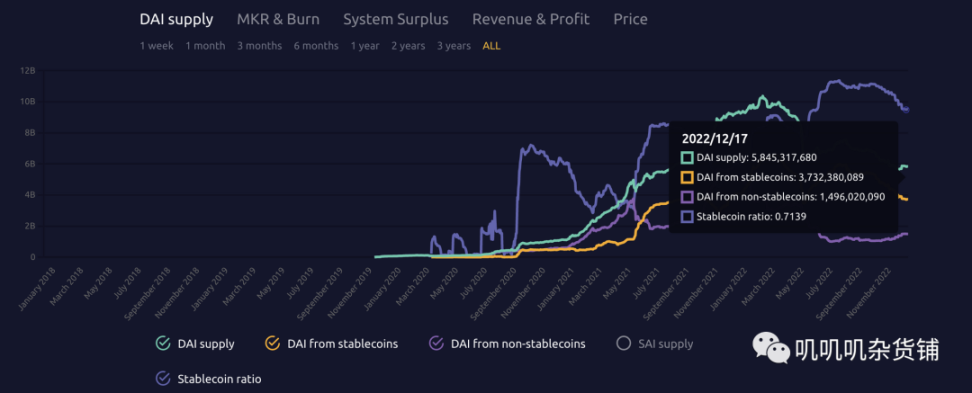Select the 2 years range
972x393 pixels.
click(x=408, y=46)
